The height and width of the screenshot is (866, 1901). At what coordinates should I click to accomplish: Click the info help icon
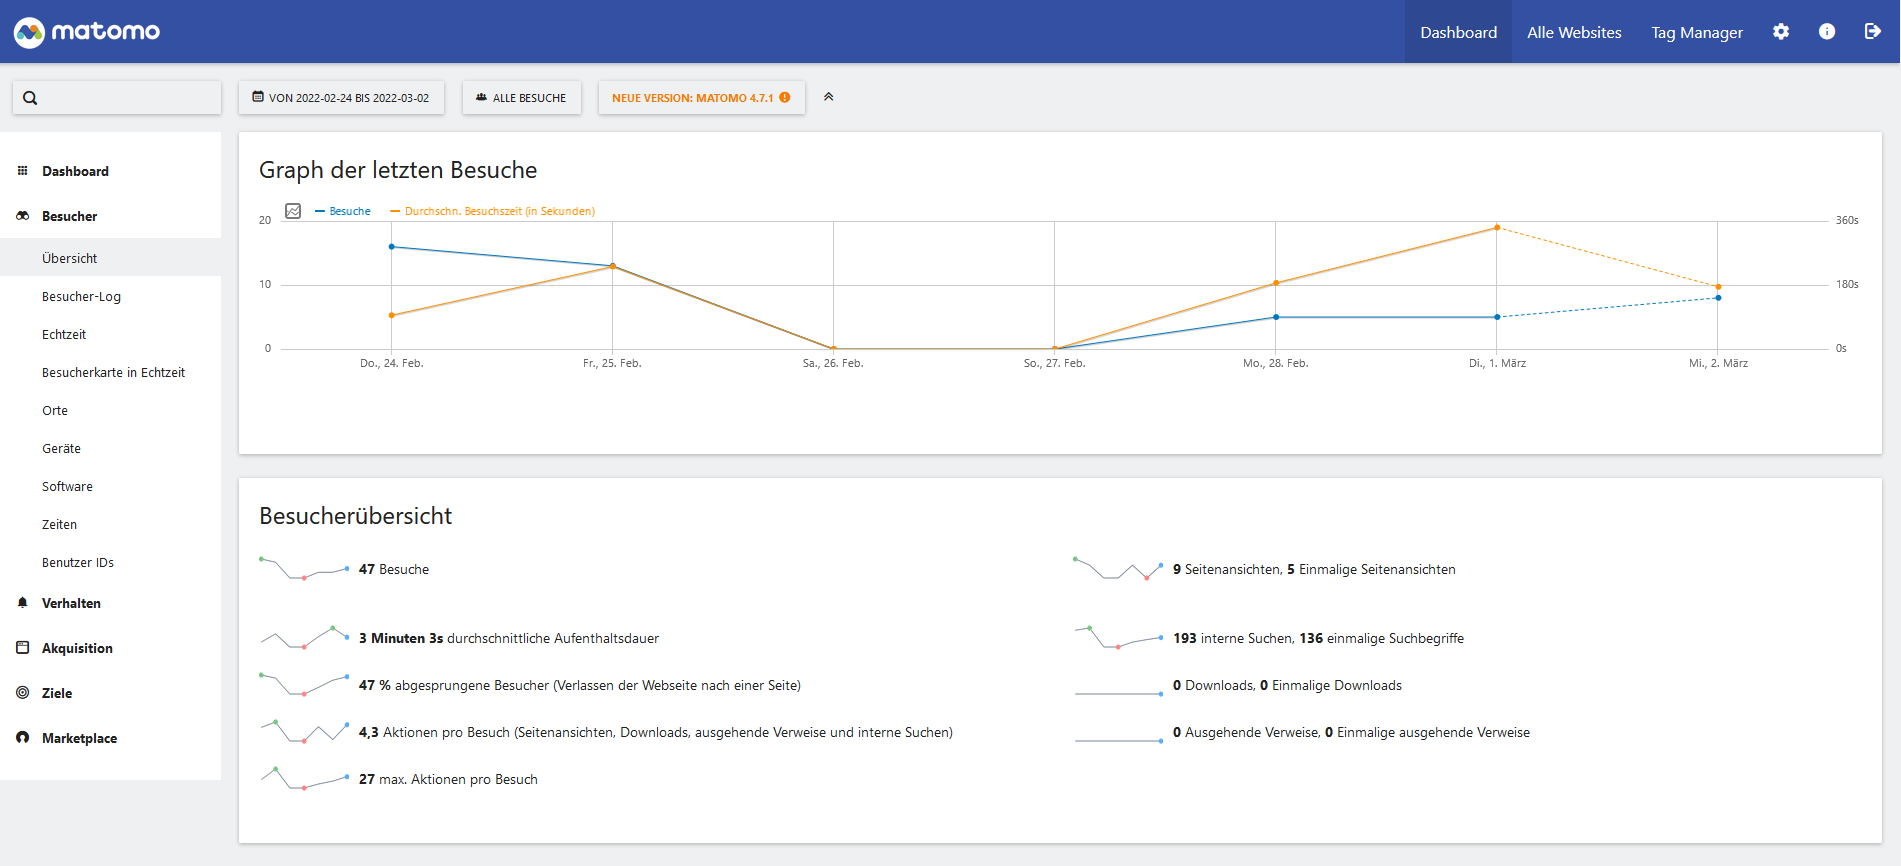click(1826, 32)
